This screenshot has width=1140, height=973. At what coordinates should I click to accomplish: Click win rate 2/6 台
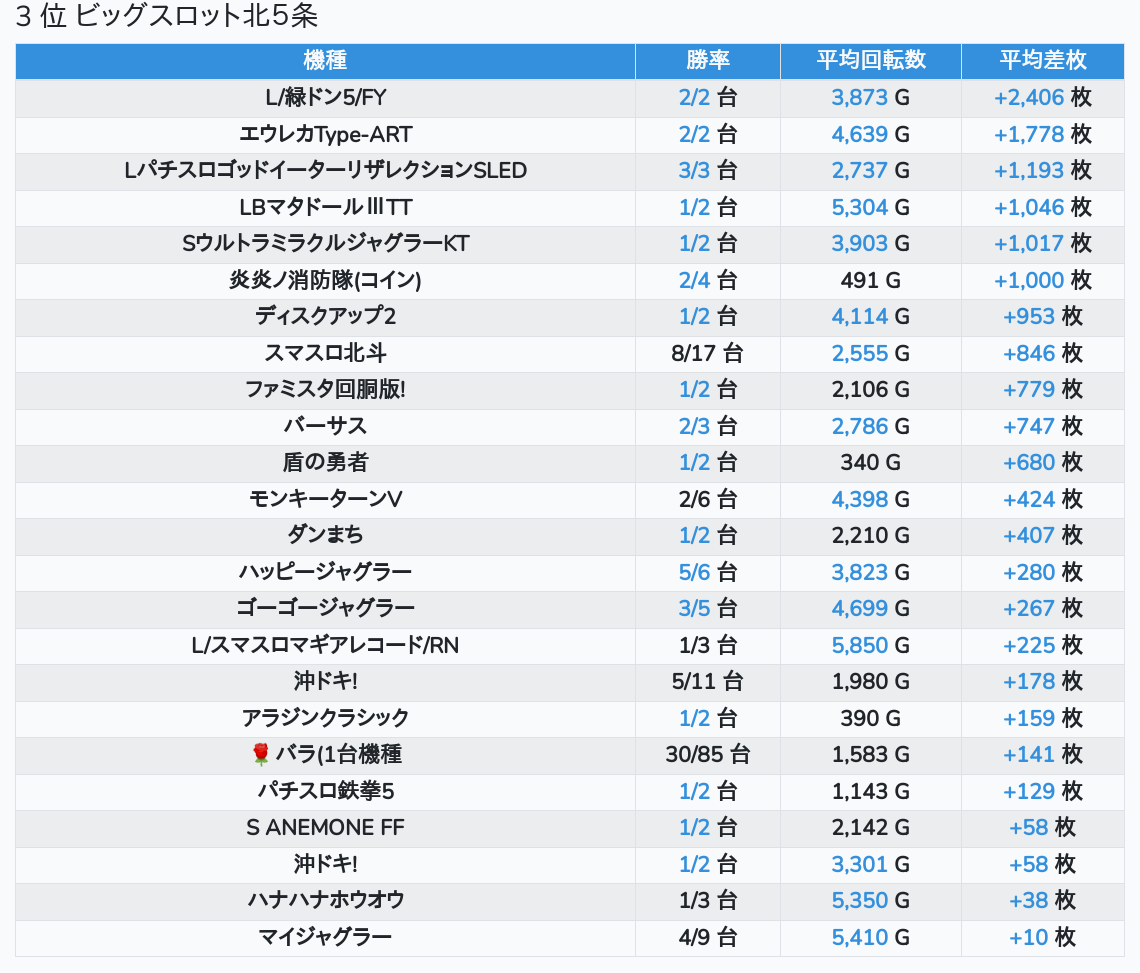point(707,500)
